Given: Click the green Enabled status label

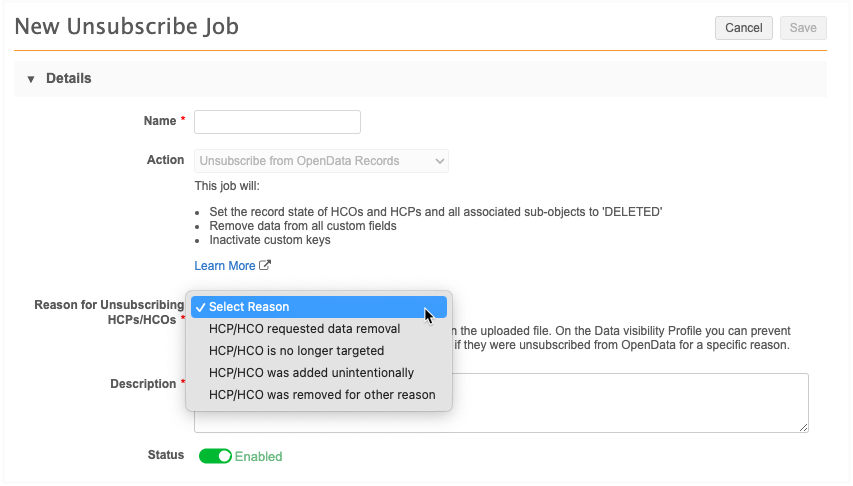Looking at the screenshot, I should 259,457.
